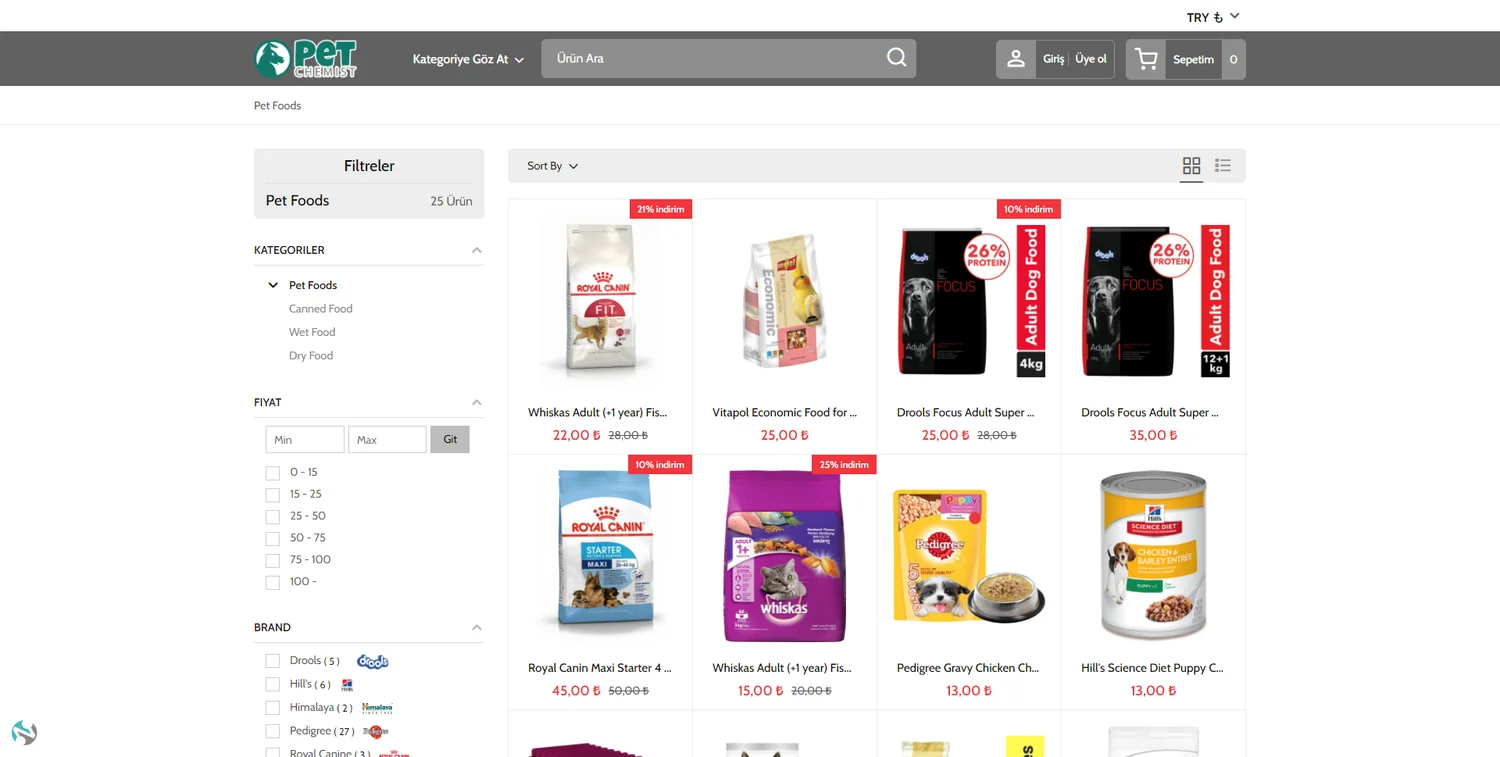Click the Üye ol link
This screenshot has width=1500, height=757.
coord(1091,59)
